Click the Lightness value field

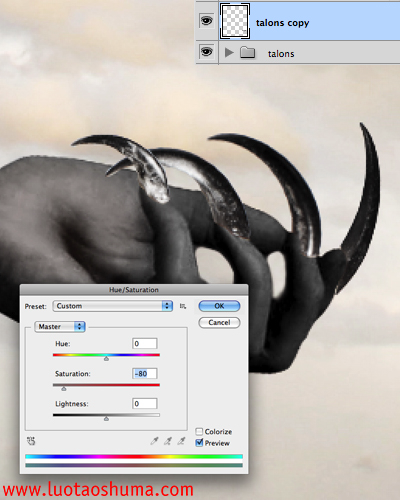click(144, 404)
